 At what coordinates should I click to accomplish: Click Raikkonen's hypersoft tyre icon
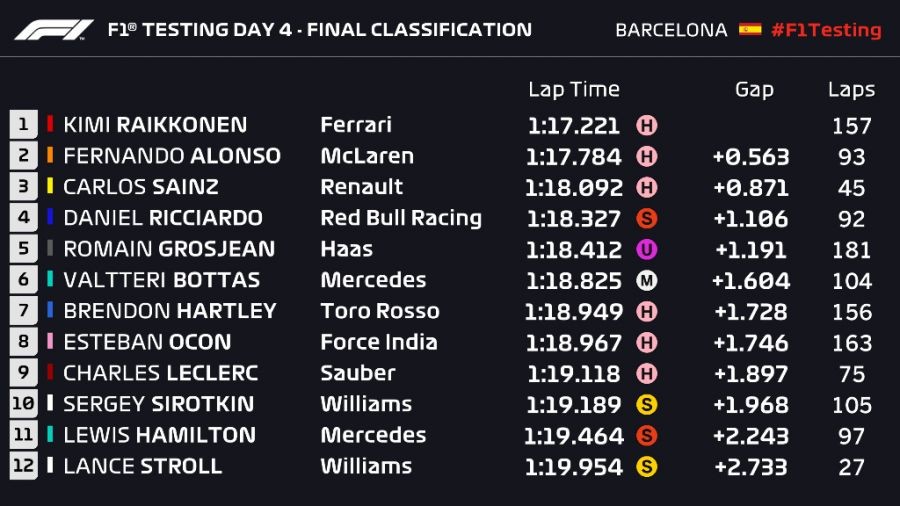click(x=647, y=126)
